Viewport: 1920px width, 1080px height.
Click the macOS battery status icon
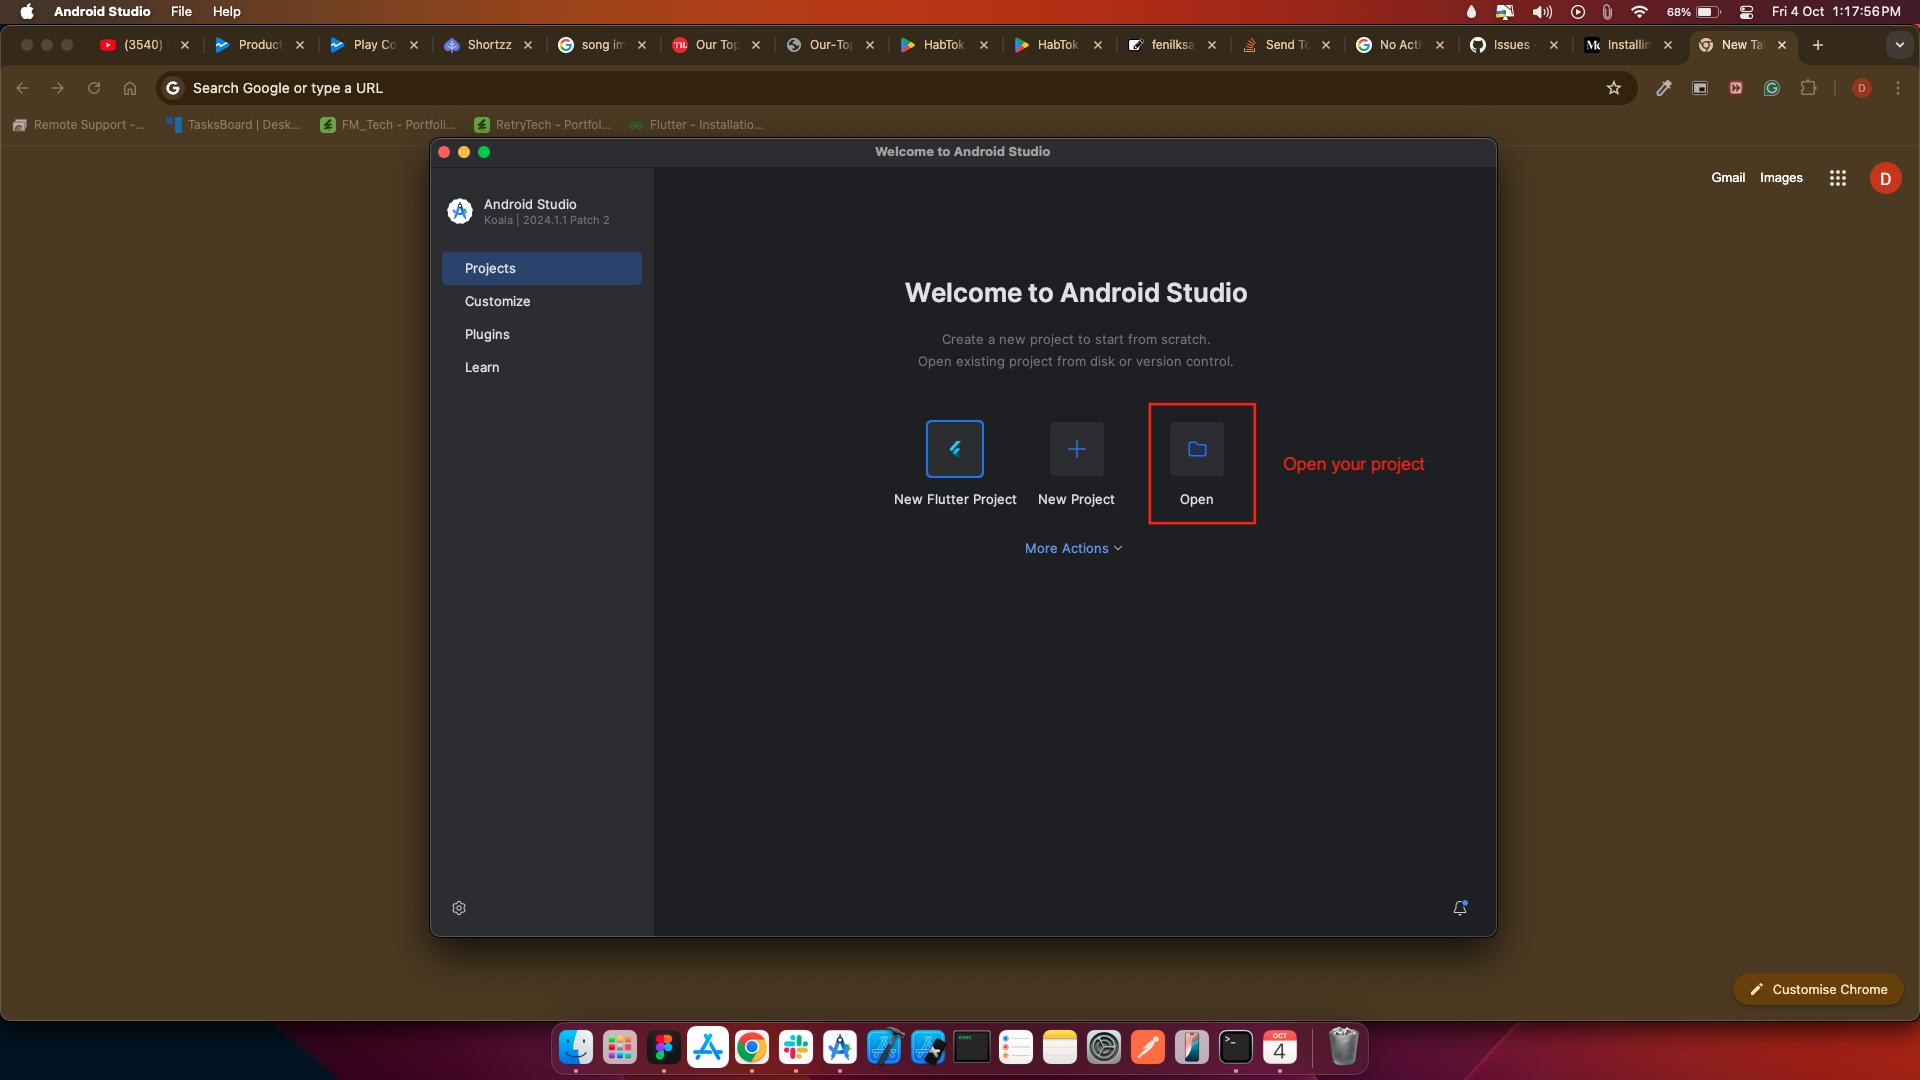point(1710,12)
